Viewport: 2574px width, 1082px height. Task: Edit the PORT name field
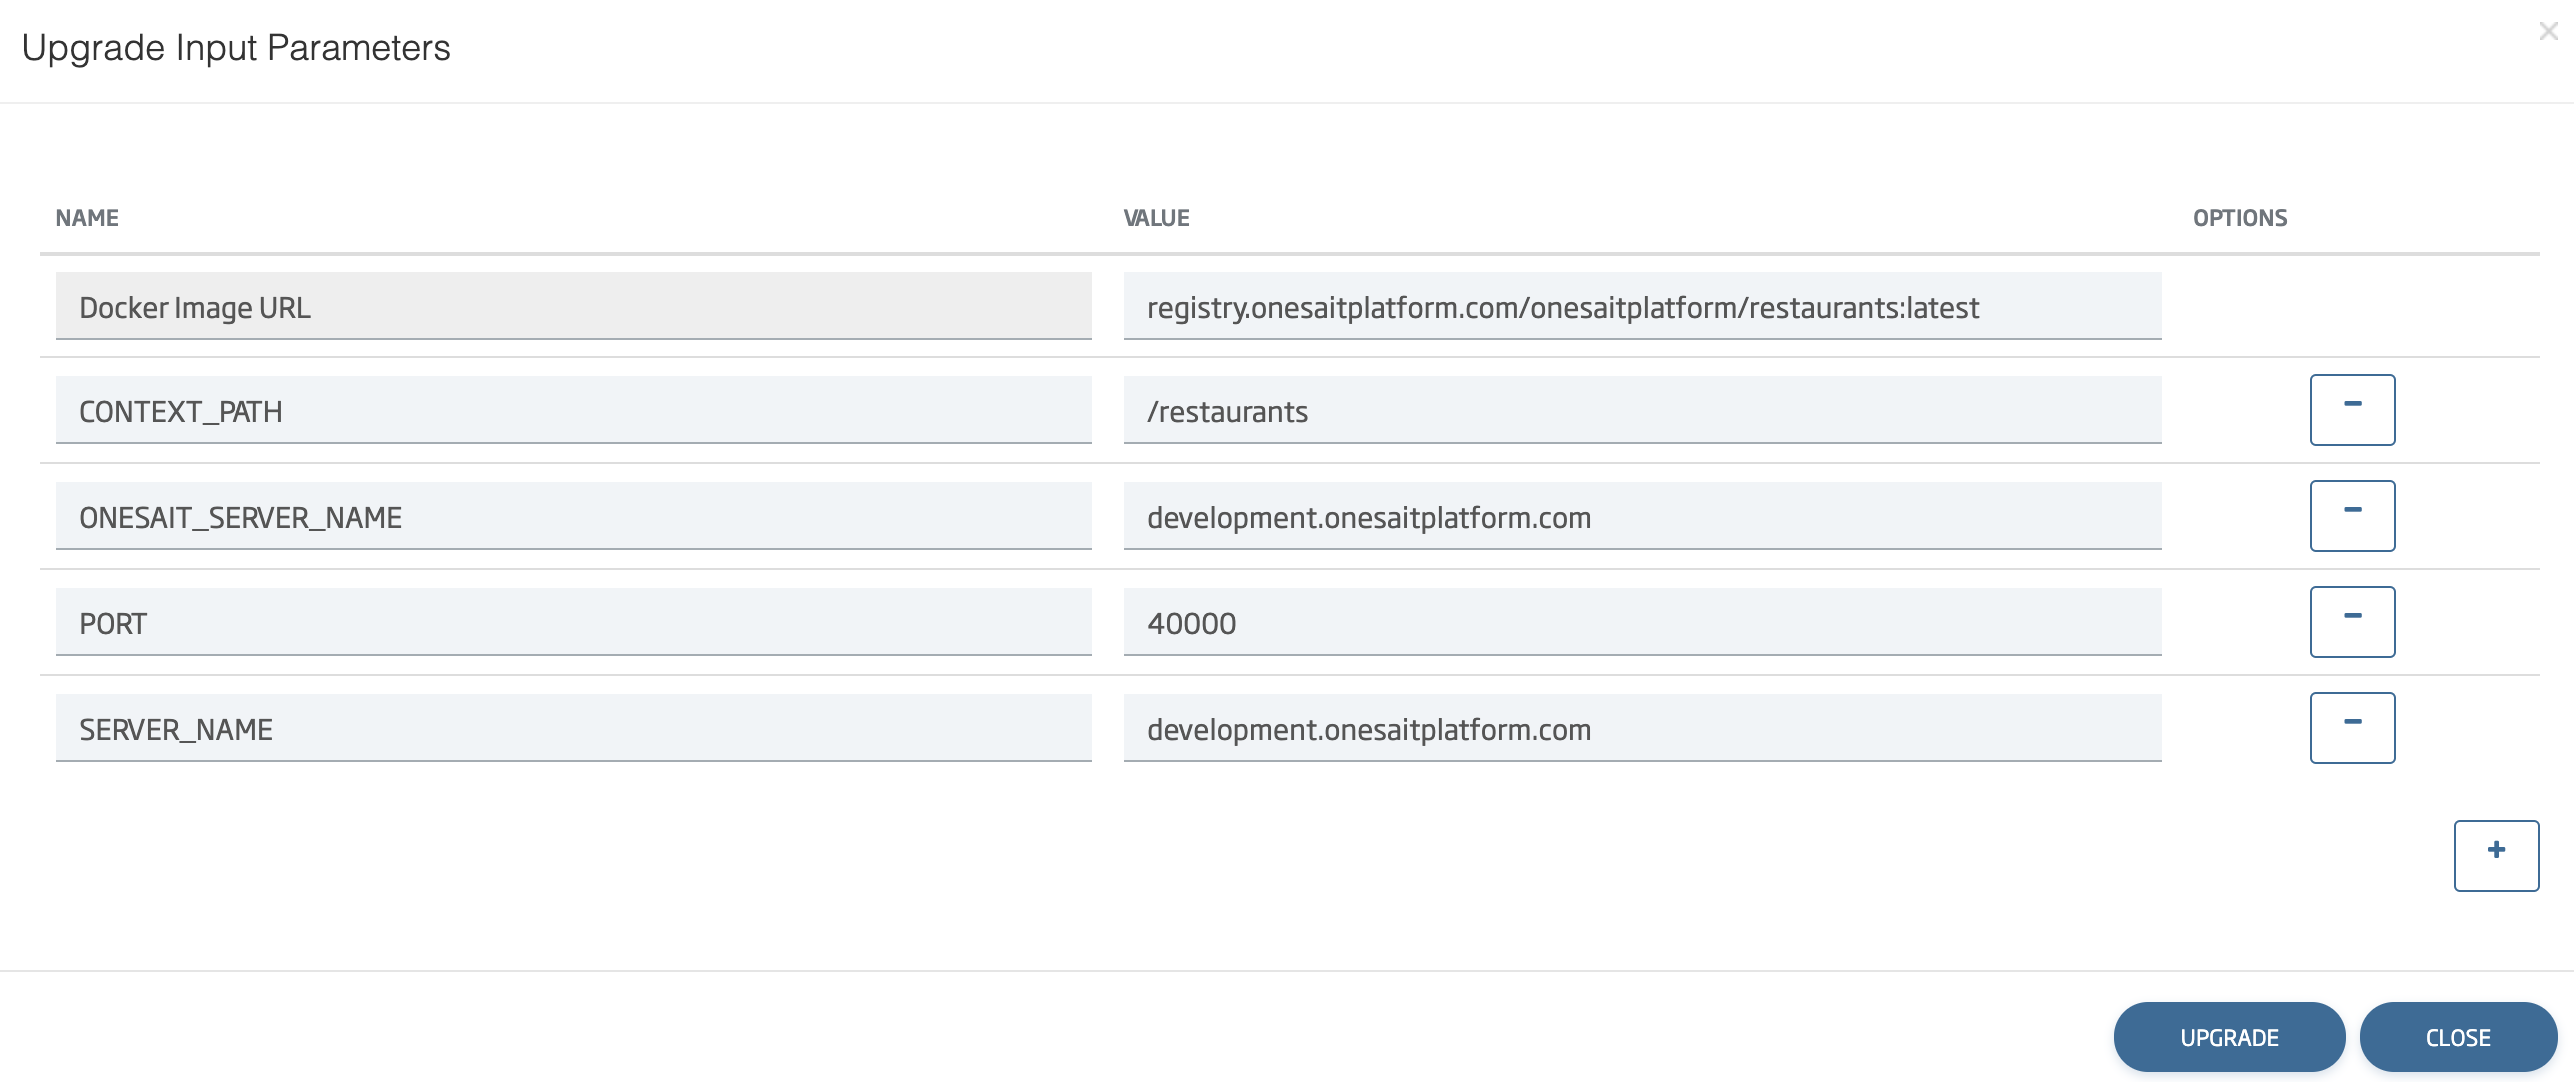[x=573, y=623]
